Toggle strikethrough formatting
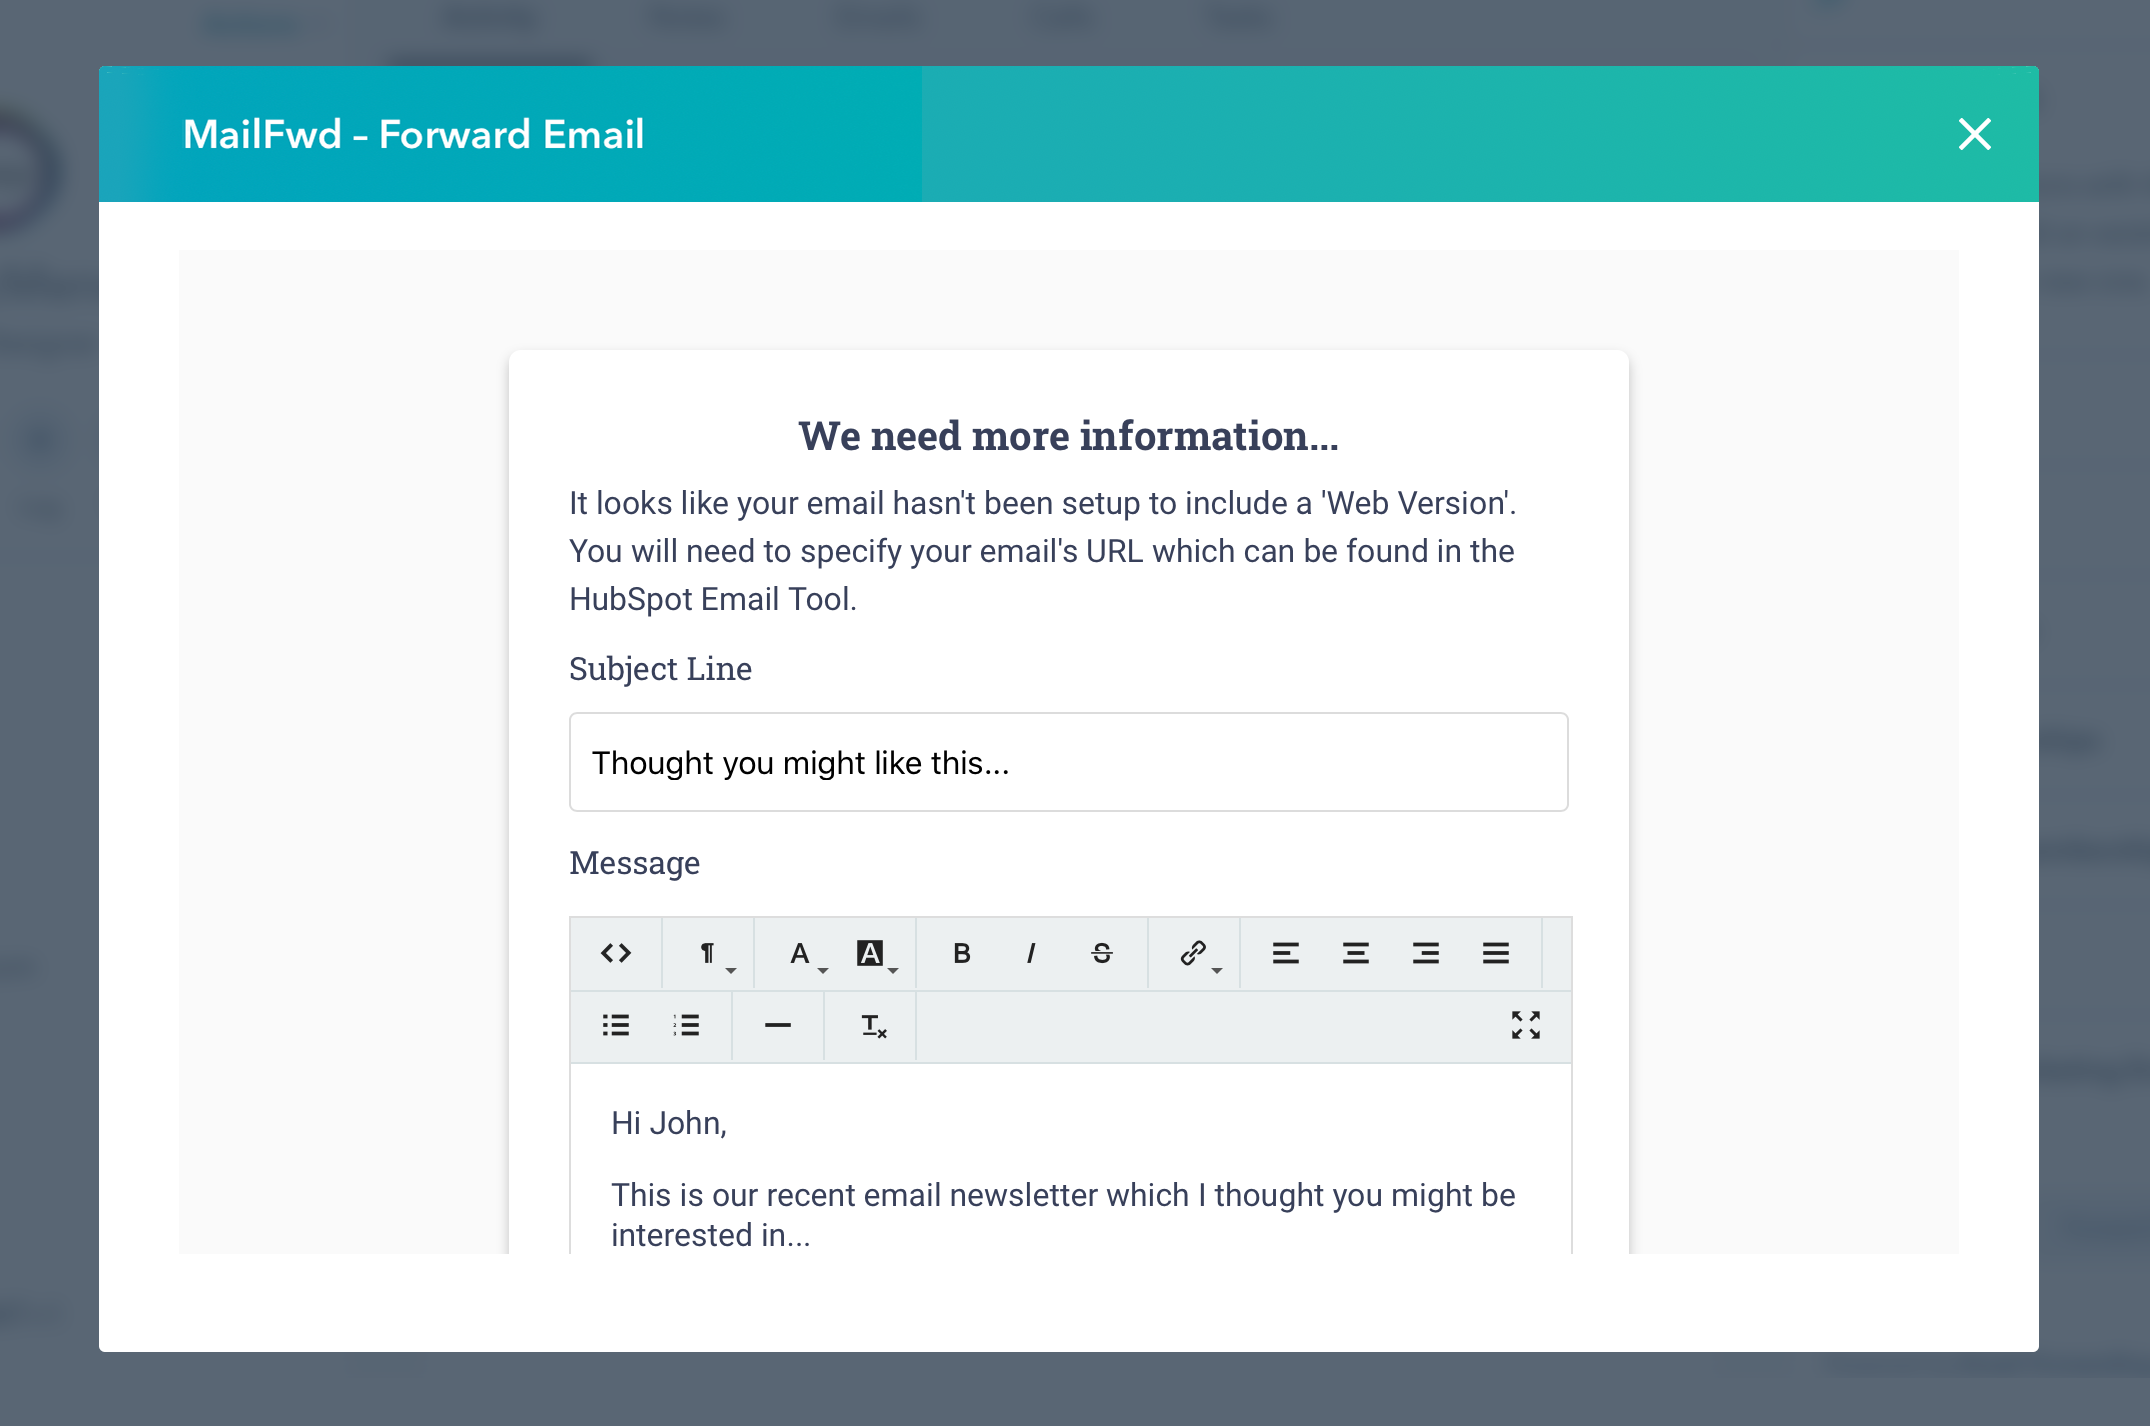This screenshot has width=2150, height=1426. point(1102,953)
